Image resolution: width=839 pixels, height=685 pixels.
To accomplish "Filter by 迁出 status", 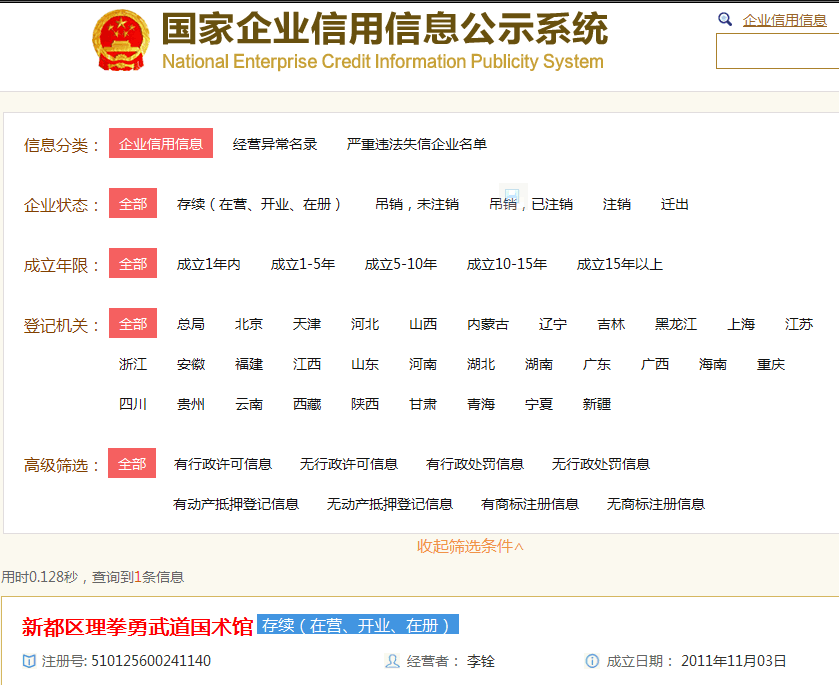I will pyautogui.click(x=675, y=204).
